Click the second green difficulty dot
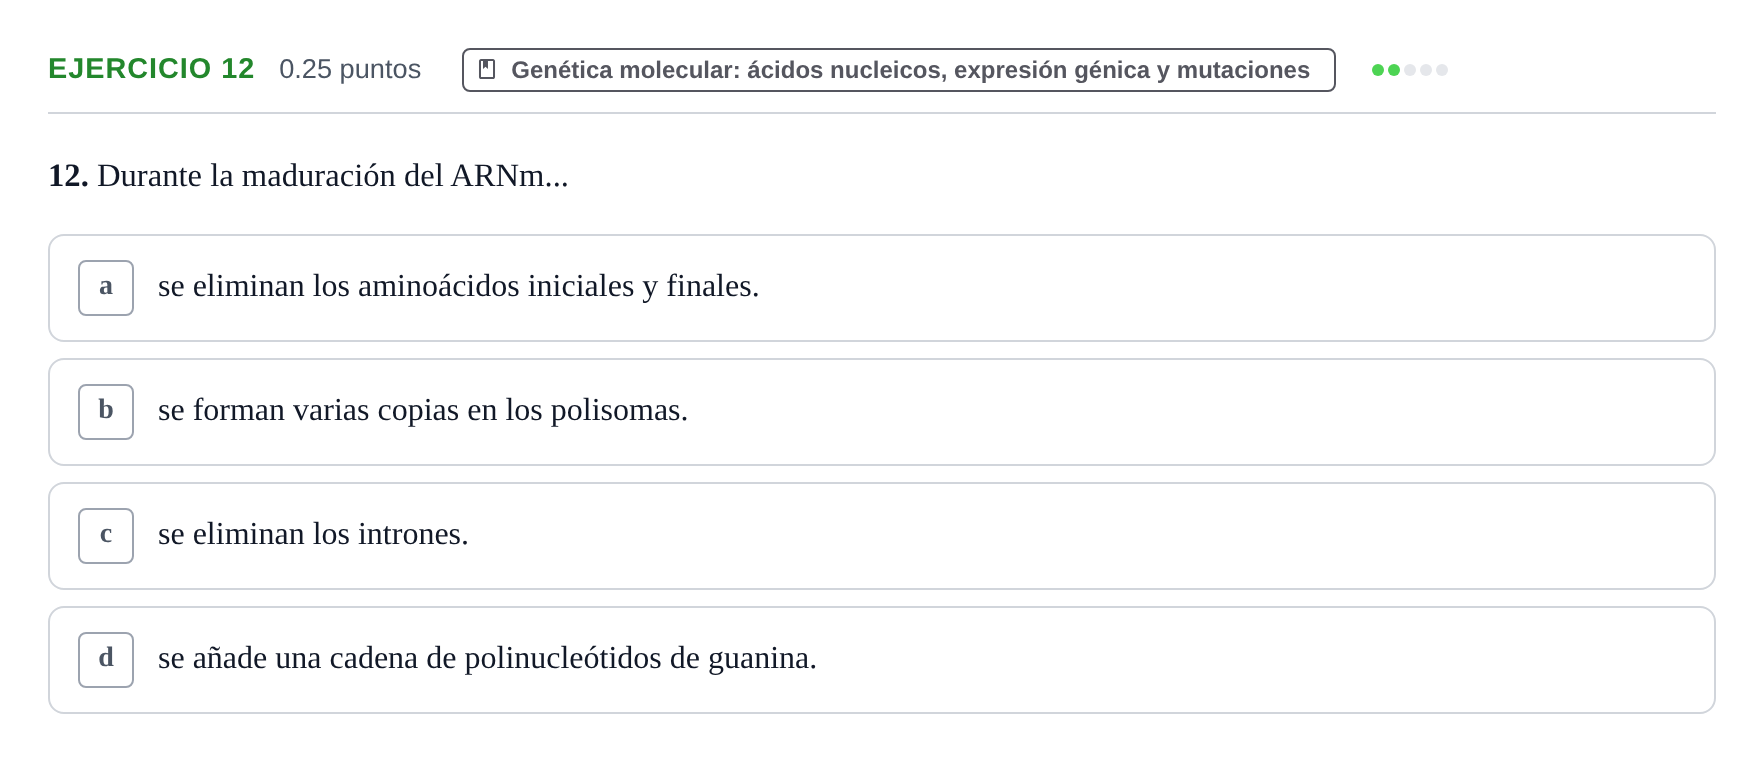Screen dimensions: 1764x762 tap(1394, 70)
